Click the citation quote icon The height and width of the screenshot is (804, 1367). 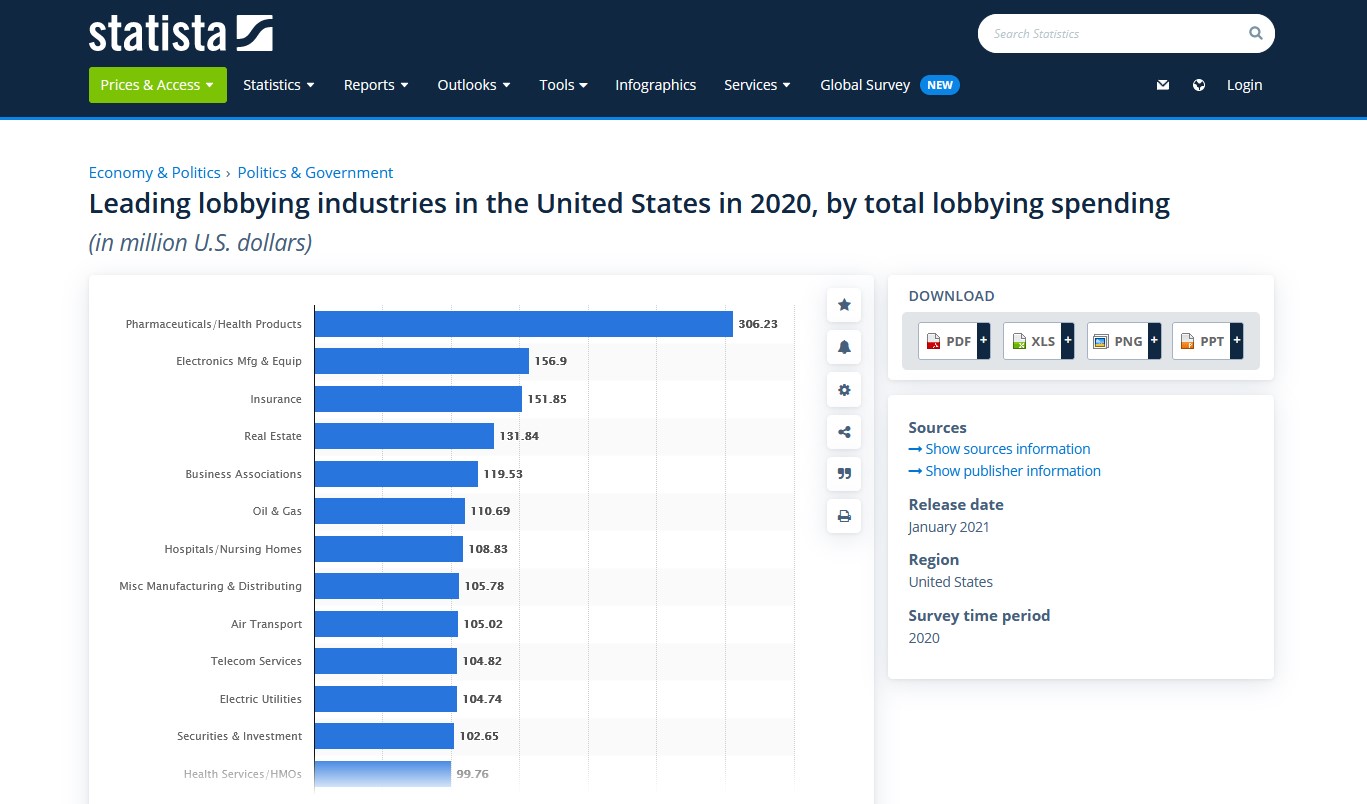[x=844, y=474]
